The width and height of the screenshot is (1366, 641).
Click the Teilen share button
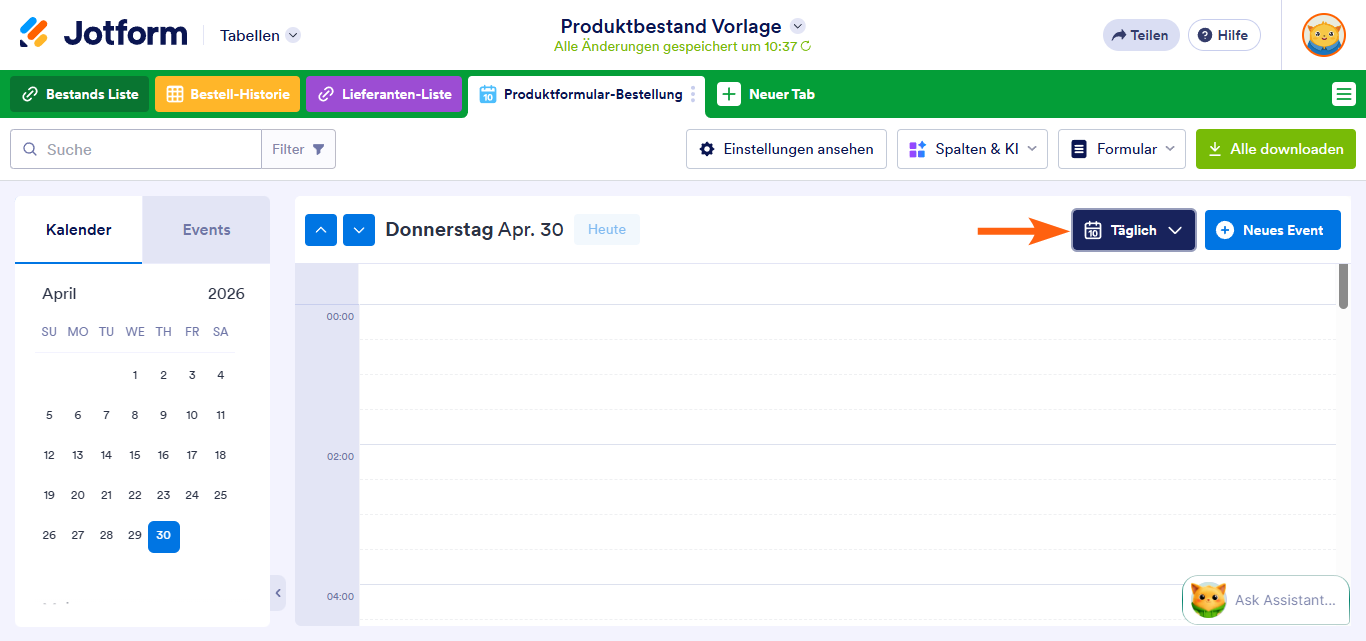click(1141, 35)
